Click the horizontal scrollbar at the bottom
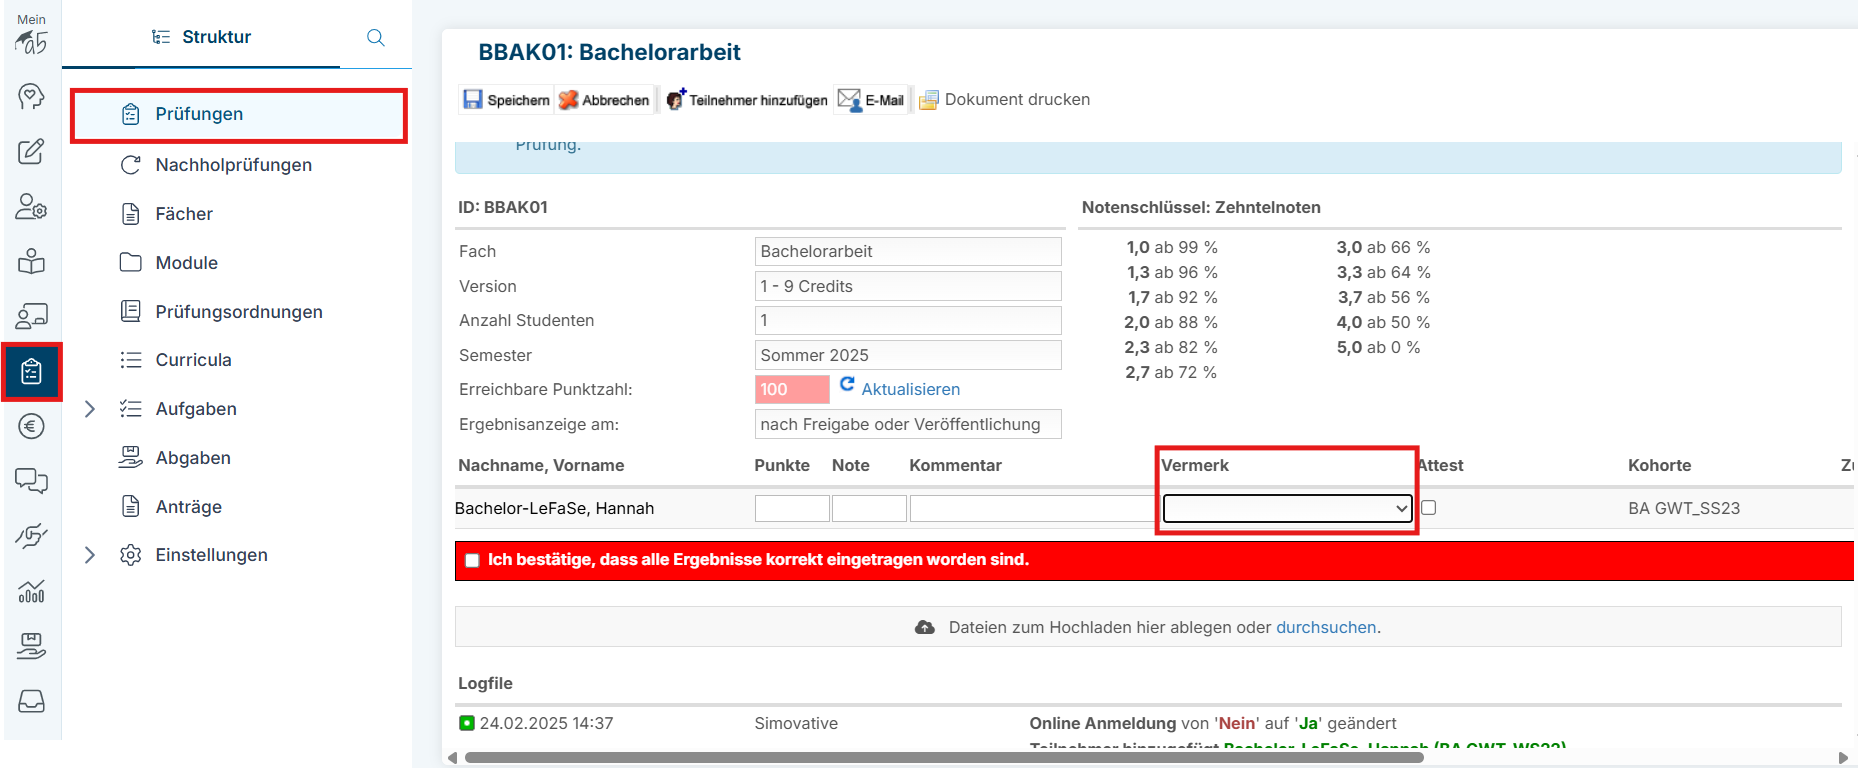Screen dimensions: 1858x768 [x=943, y=758]
